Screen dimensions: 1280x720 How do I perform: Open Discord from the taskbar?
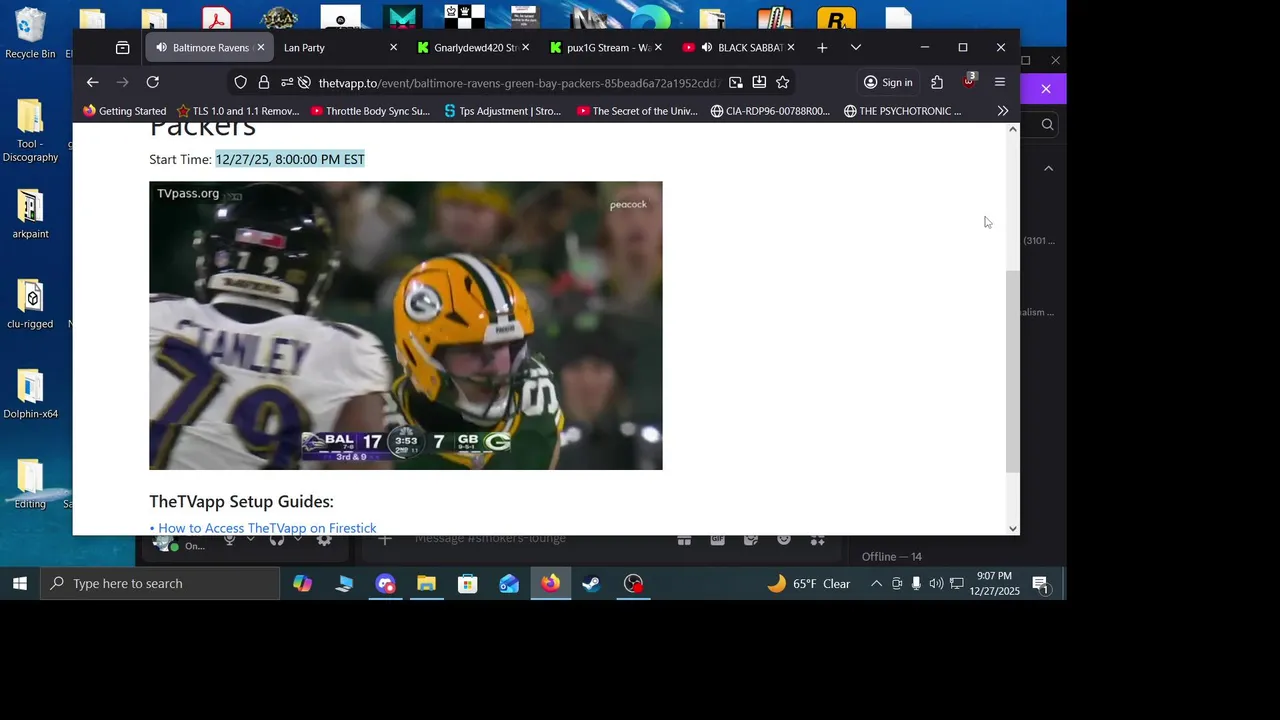coord(386,583)
